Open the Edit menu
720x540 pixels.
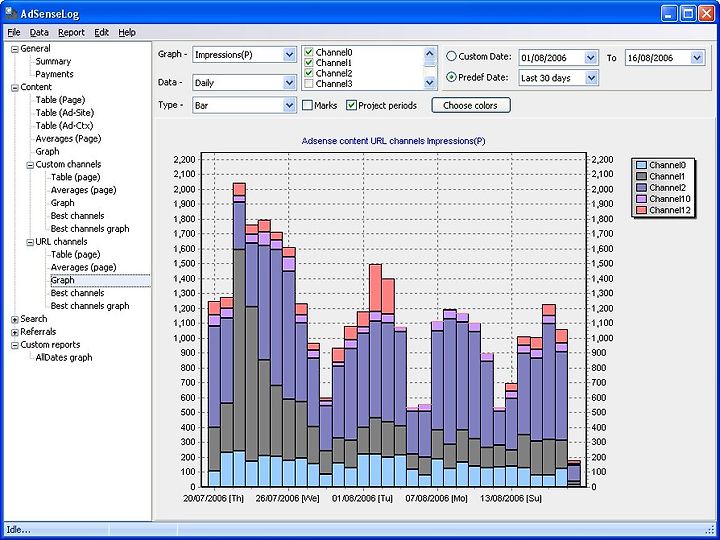click(101, 33)
